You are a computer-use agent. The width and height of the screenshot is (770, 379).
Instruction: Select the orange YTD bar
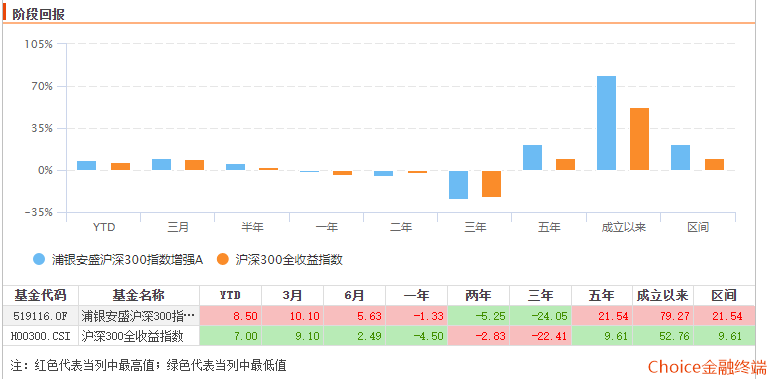click(120, 166)
